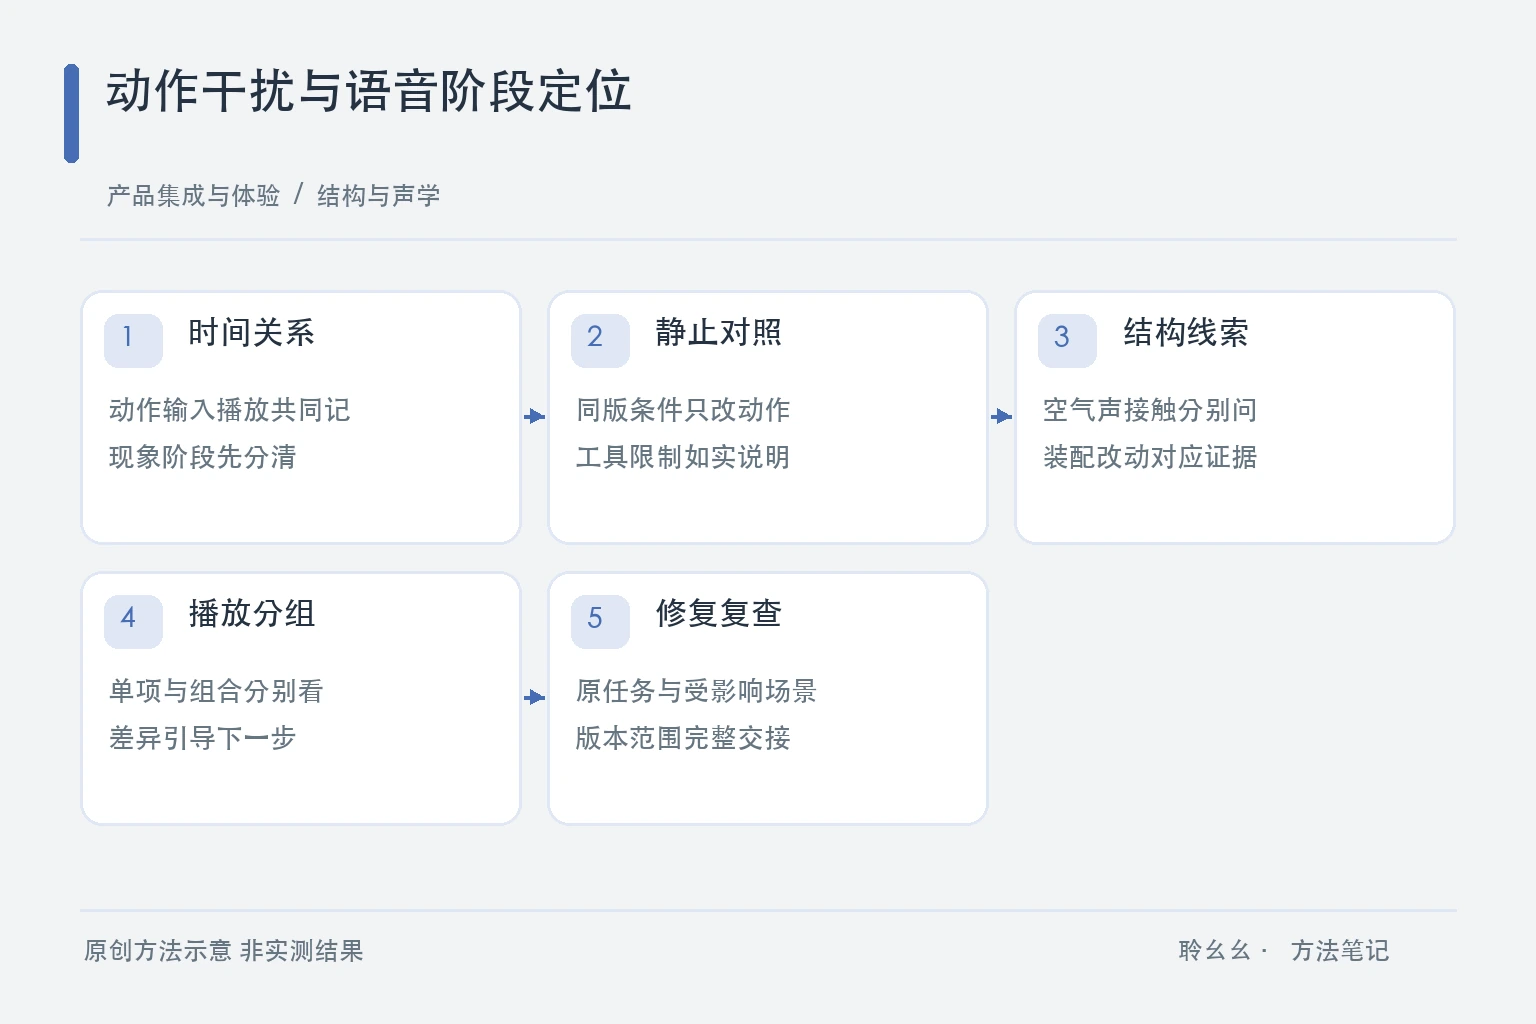The image size is (1536, 1024).
Task: Click the blue accent bar beside title
Action: coord(71,113)
